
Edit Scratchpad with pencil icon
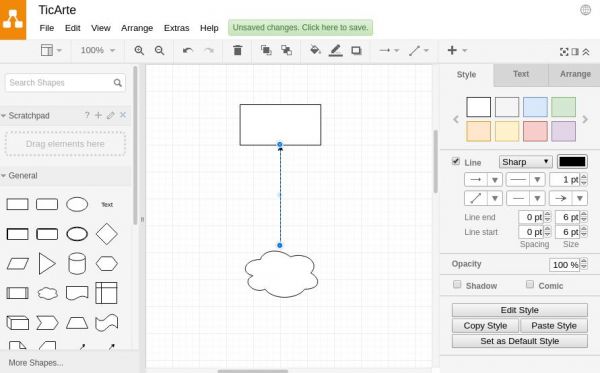click(111, 115)
